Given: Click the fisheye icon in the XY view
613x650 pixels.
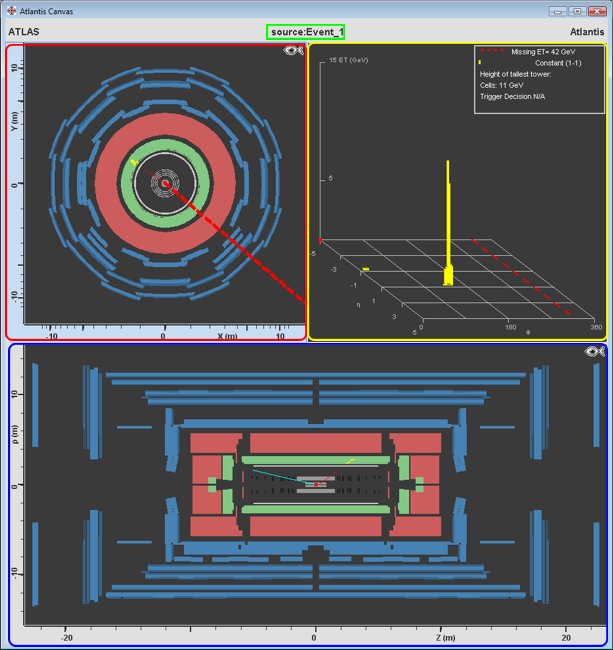Looking at the screenshot, I should (x=293, y=50).
